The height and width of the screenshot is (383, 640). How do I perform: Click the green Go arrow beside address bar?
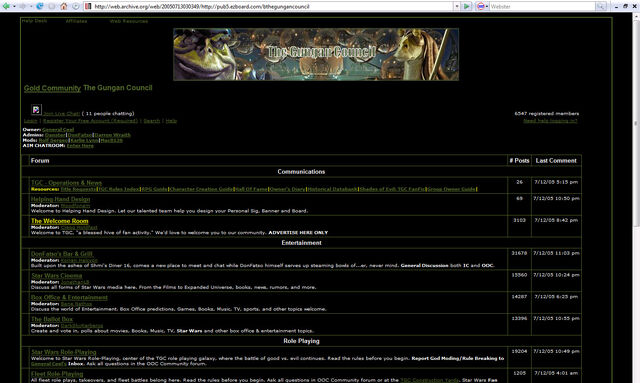click(x=467, y=6)
